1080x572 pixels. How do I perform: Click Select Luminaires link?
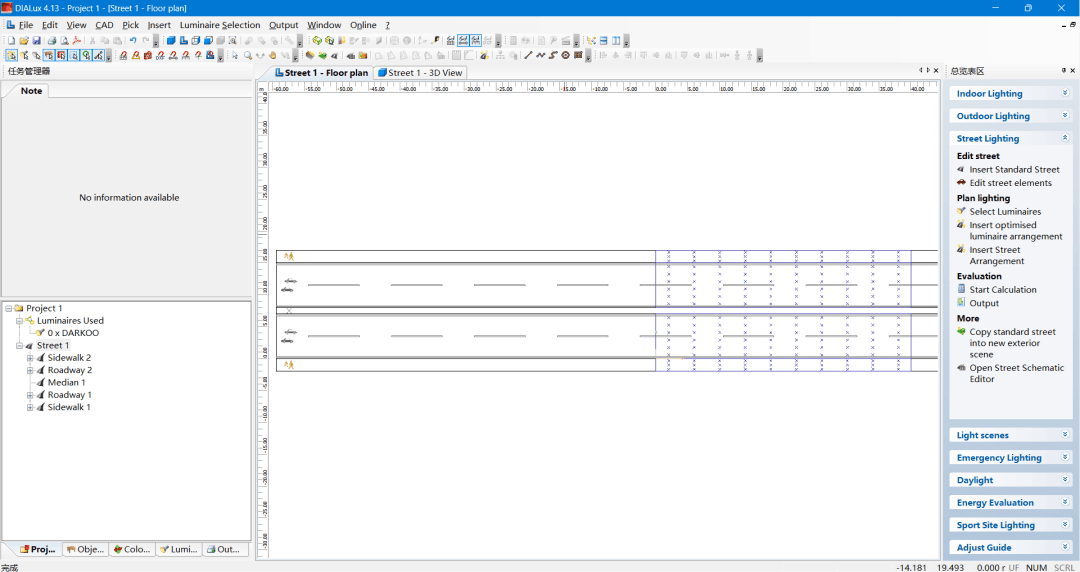point(1005,212)
